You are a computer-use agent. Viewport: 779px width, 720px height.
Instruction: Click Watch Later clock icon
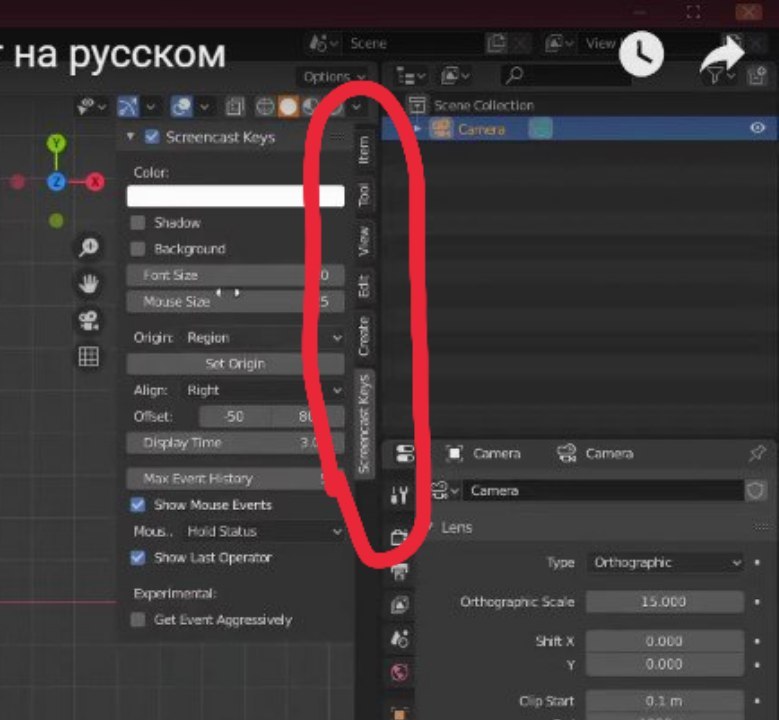641,54
